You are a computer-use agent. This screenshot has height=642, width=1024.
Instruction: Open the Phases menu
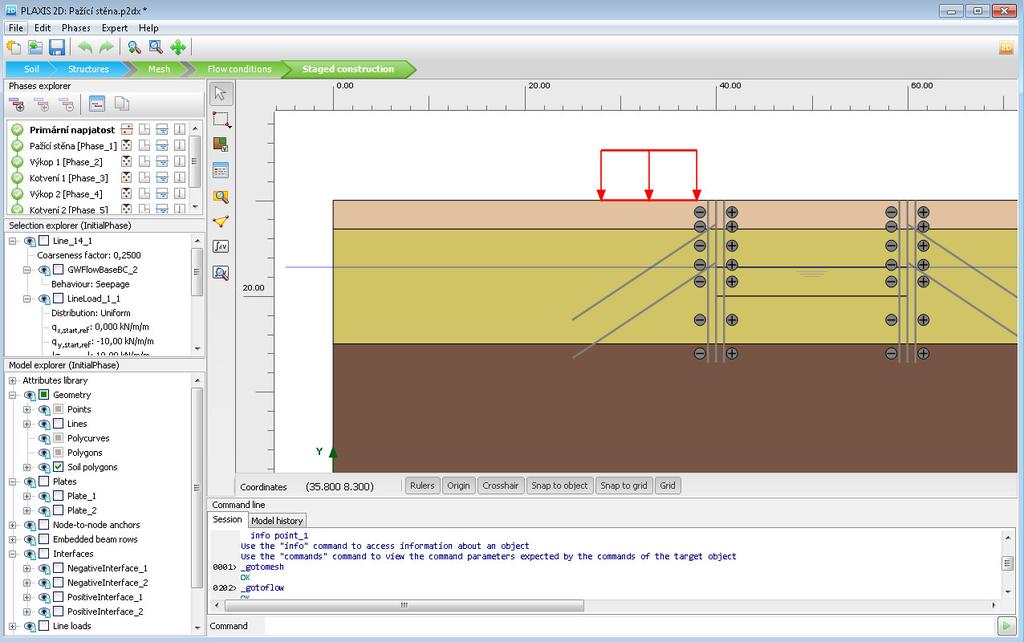(x=76, y=28)
